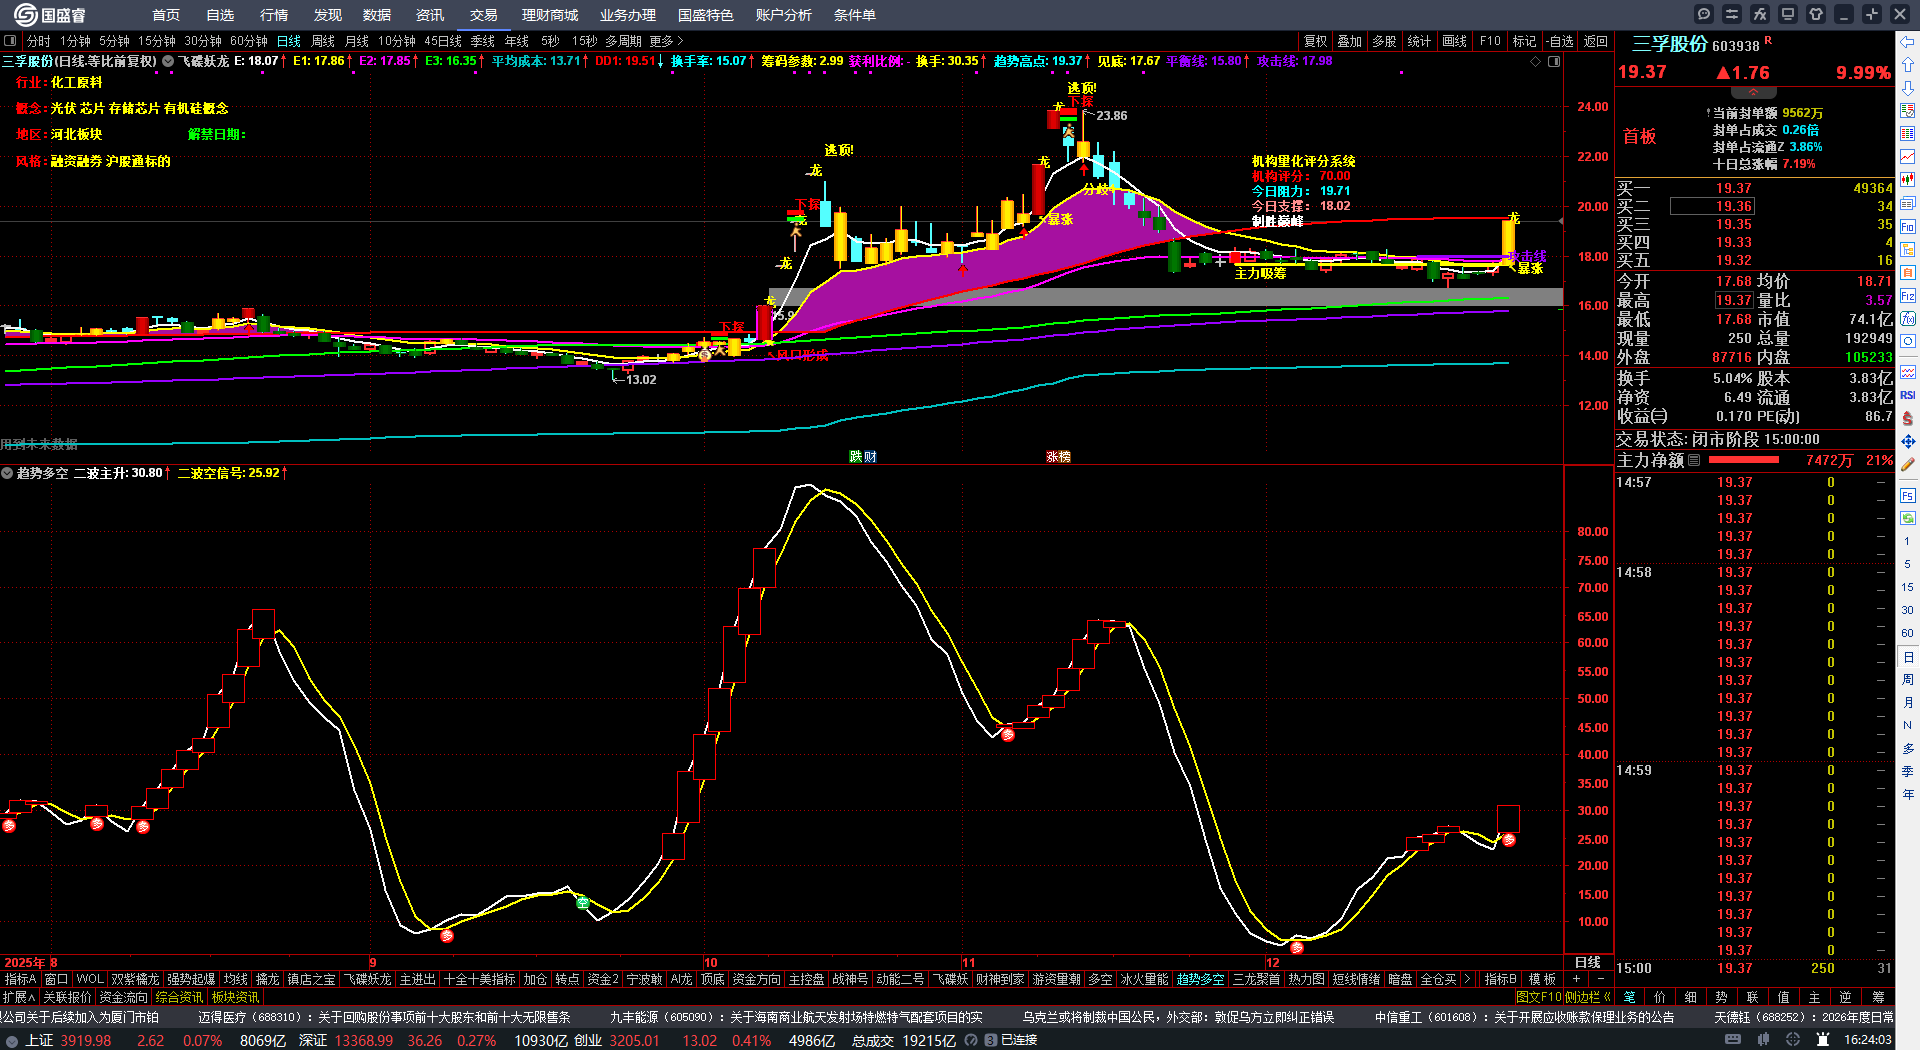Click the blue four-way move icon on sidebar
Image resolution: width=1920 pixels, height=1050 pixels.
[x=1908, y=441]
